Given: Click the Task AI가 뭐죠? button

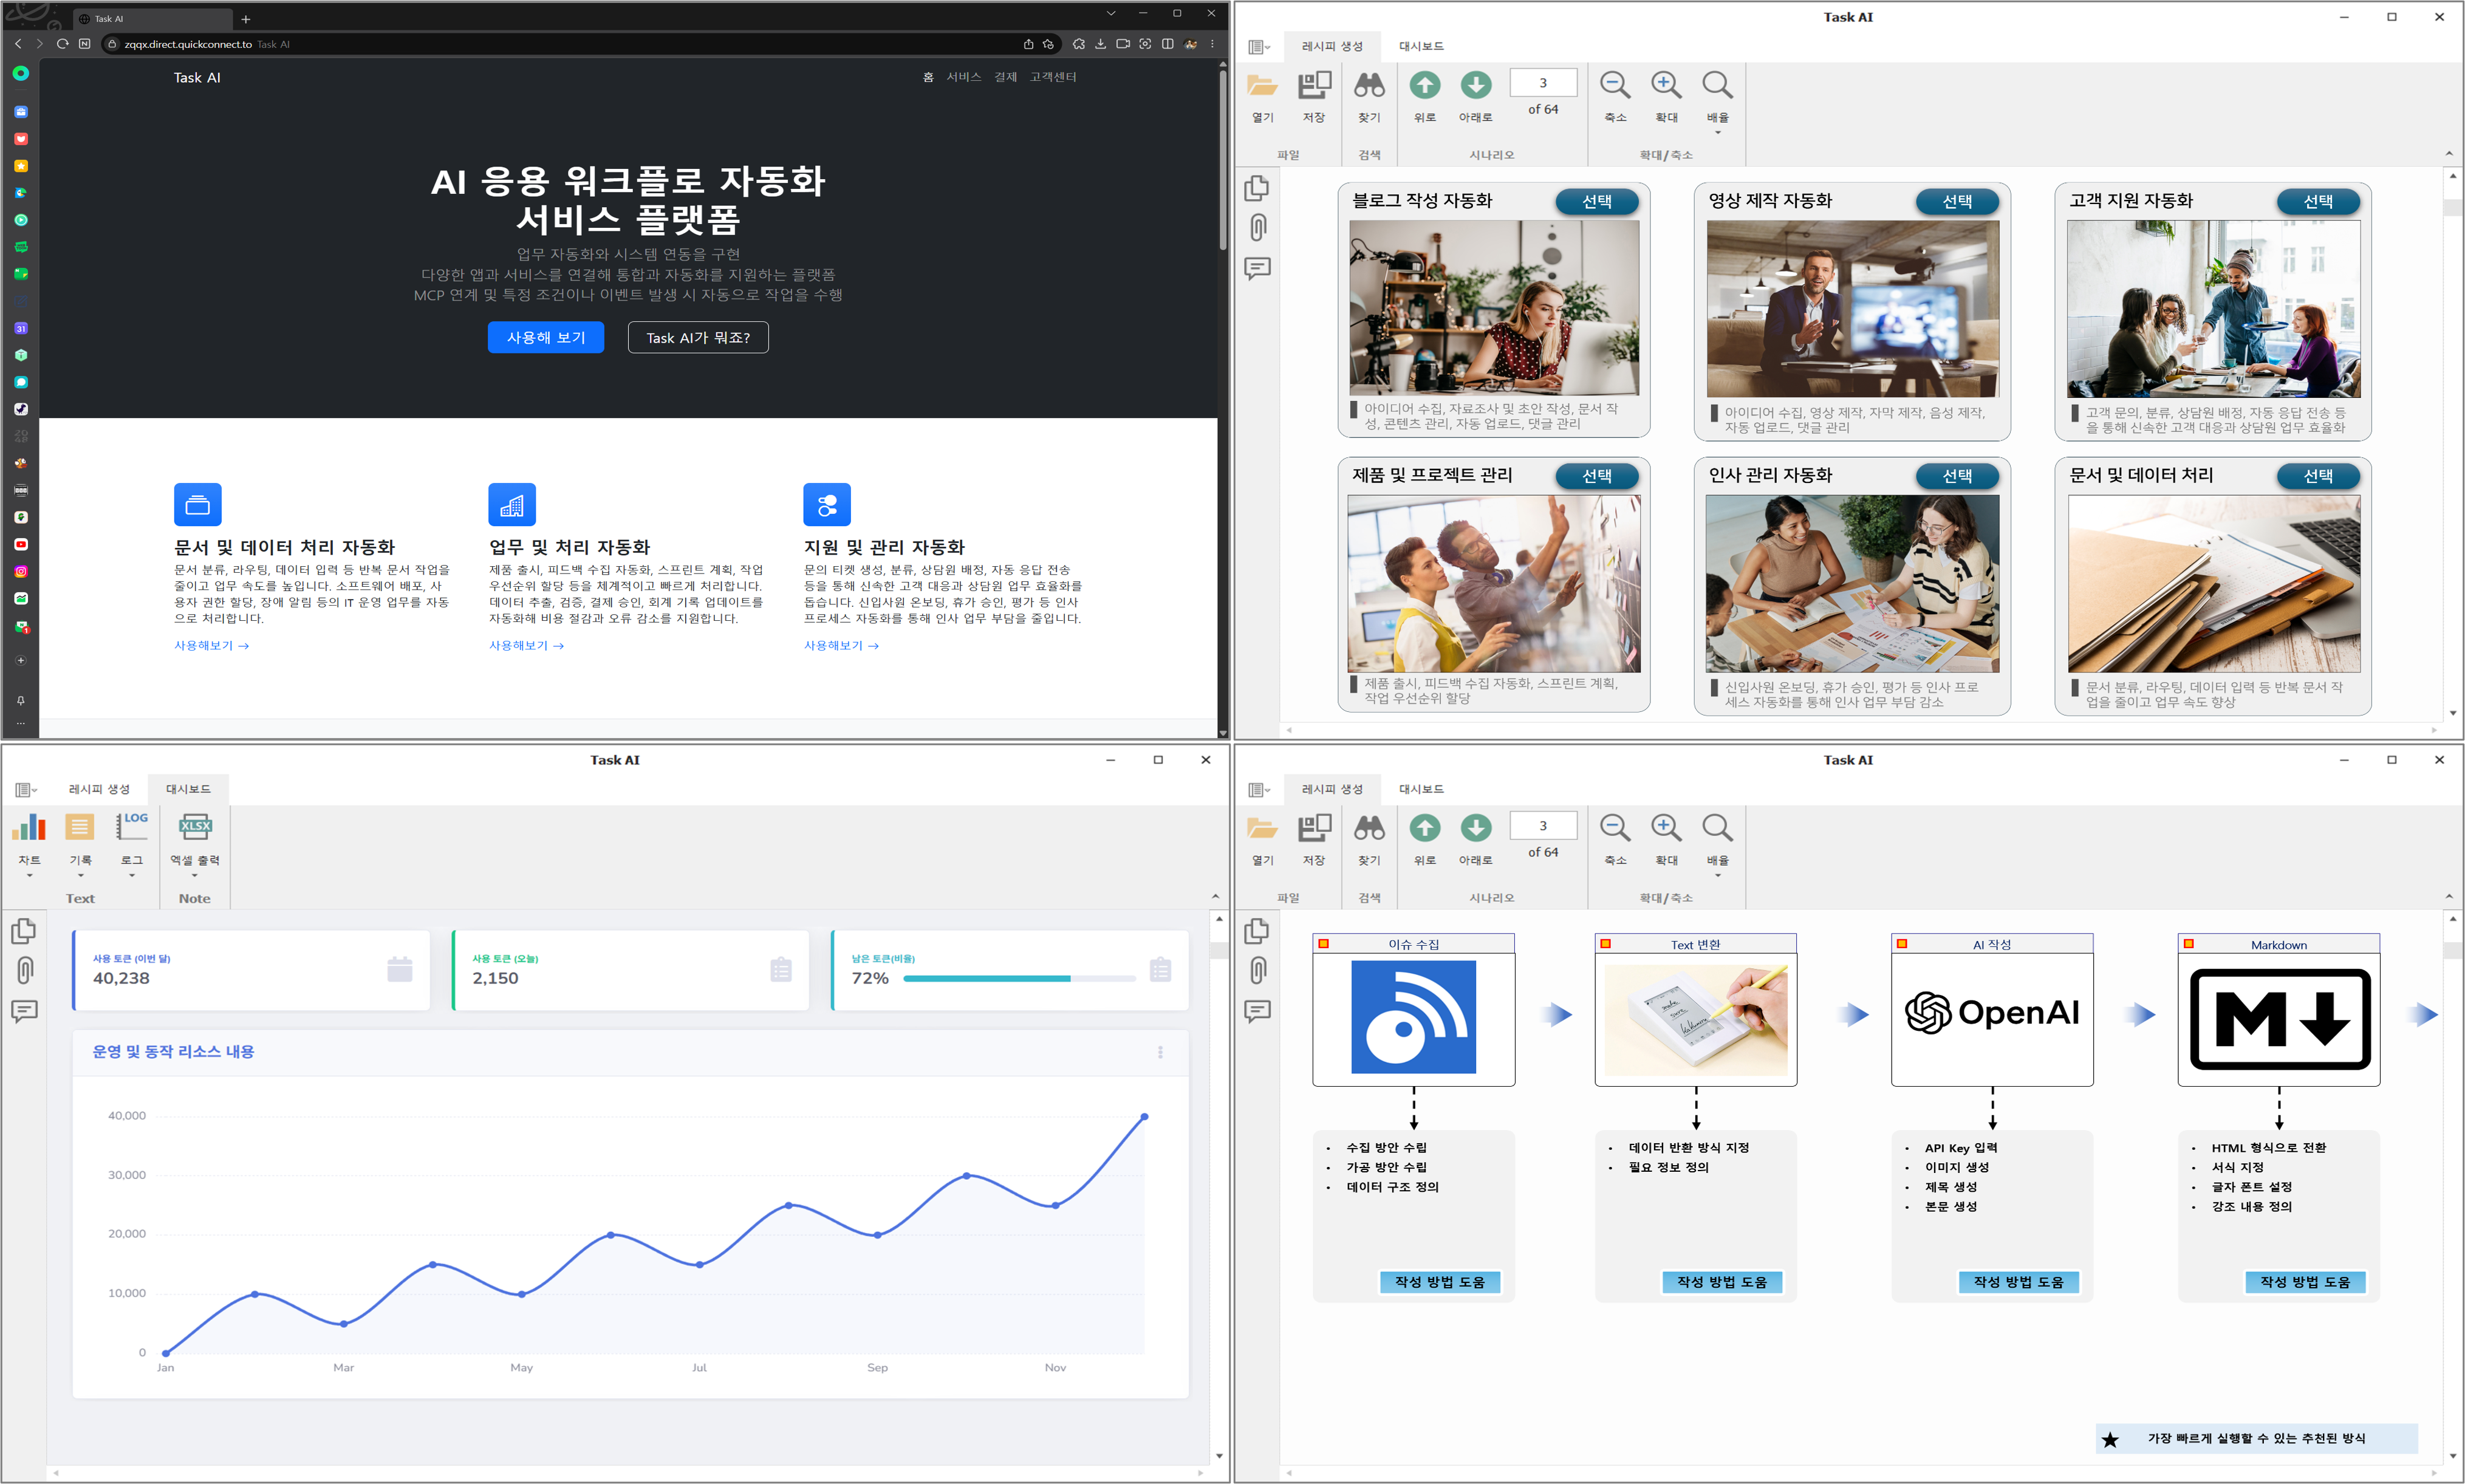Looking at the screenshot, I should (x=698, y=337).
